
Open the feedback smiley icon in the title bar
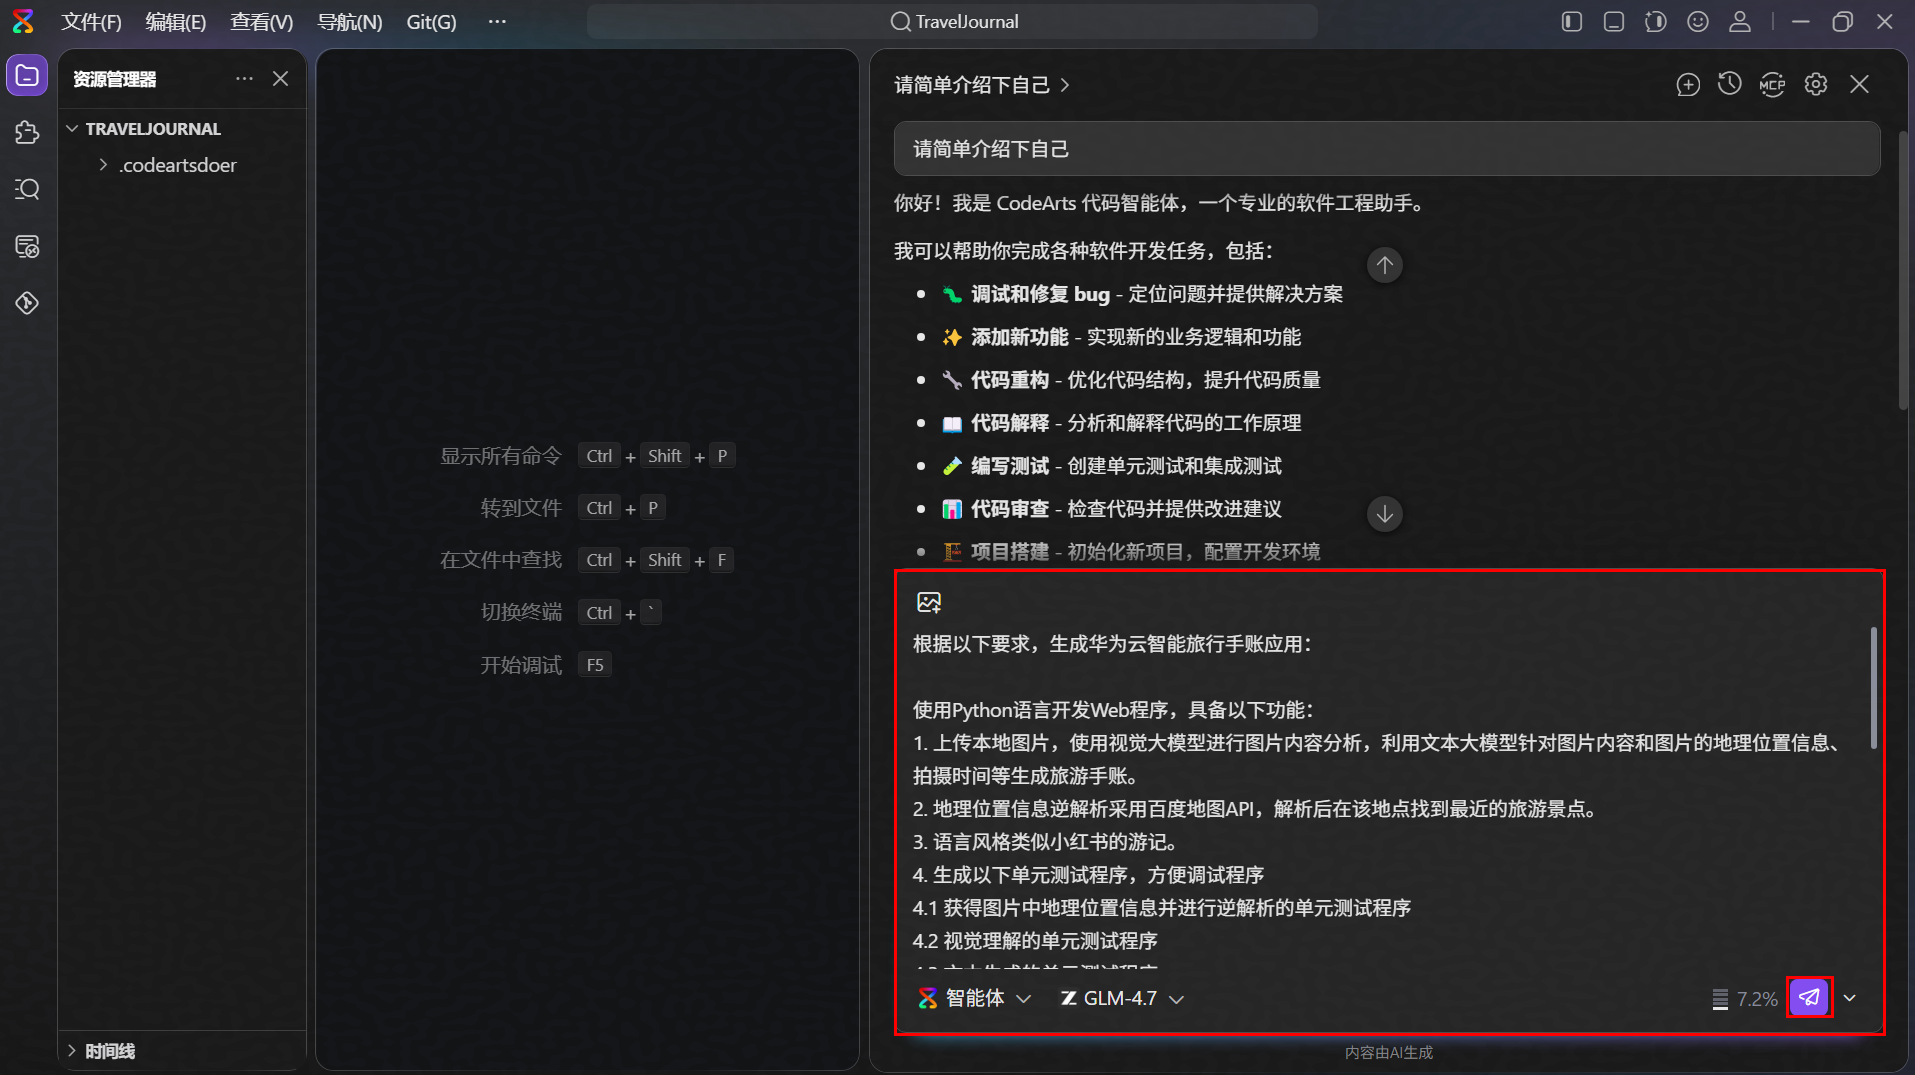(x=1698, y=22)
